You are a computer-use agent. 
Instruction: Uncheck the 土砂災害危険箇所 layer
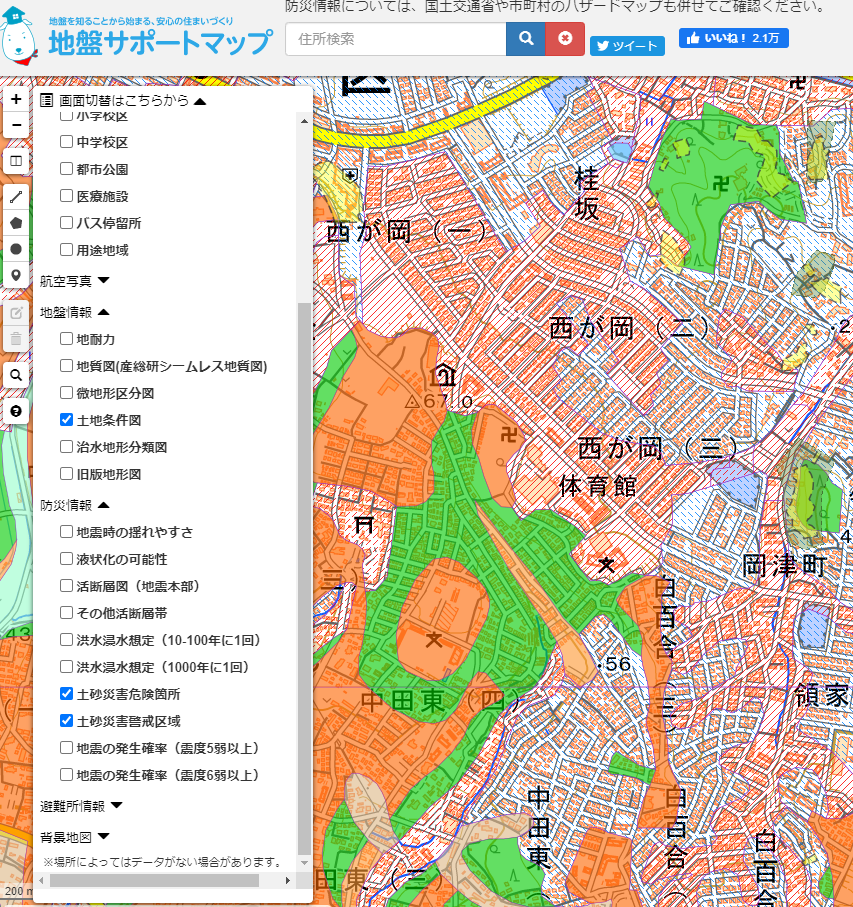[67, 694]
